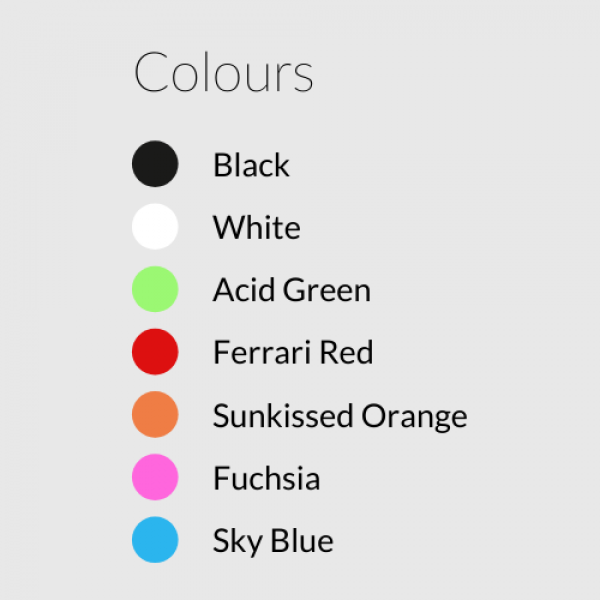This screenshot has height=600, width=600.
Task: Click the Black text label
Action: [x=251, y=165]
